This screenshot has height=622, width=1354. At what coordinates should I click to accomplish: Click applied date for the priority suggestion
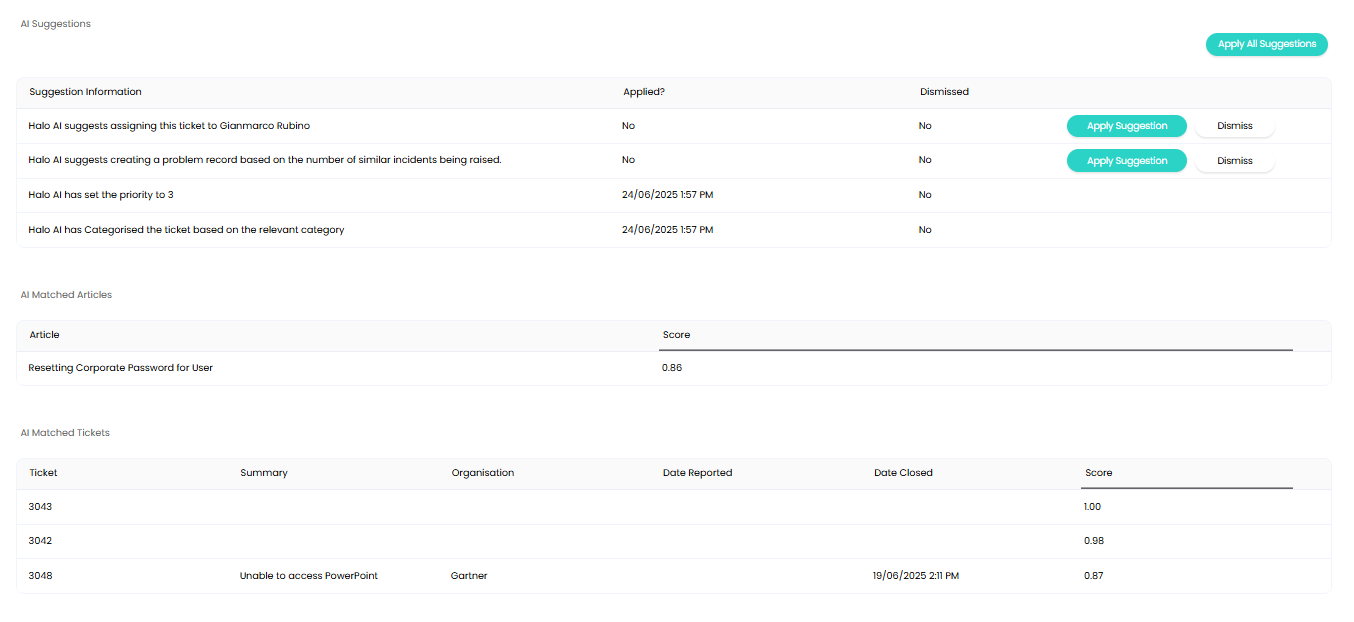pyautogui.click(x=668, y=195)
